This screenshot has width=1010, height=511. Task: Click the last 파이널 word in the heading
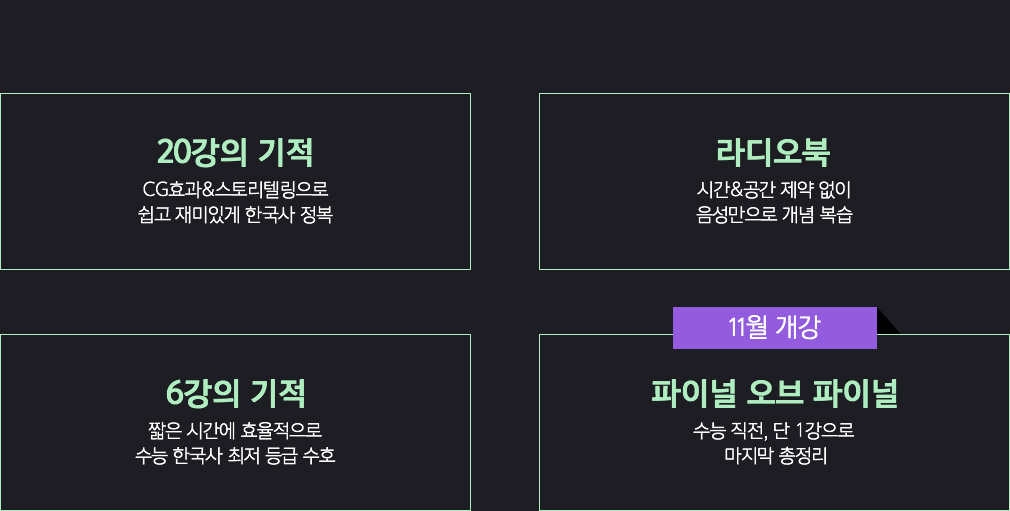point(855,393)
